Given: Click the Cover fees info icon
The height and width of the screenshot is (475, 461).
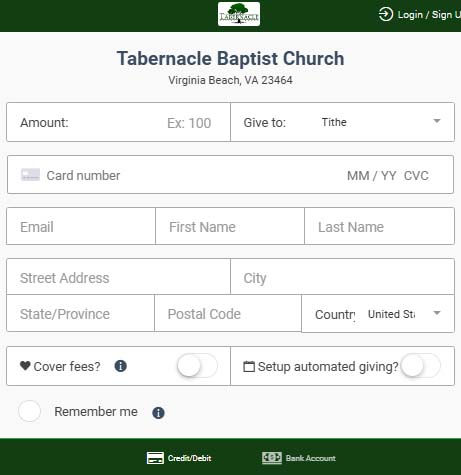Looking at the screenshot, I should tap(120, 366).
